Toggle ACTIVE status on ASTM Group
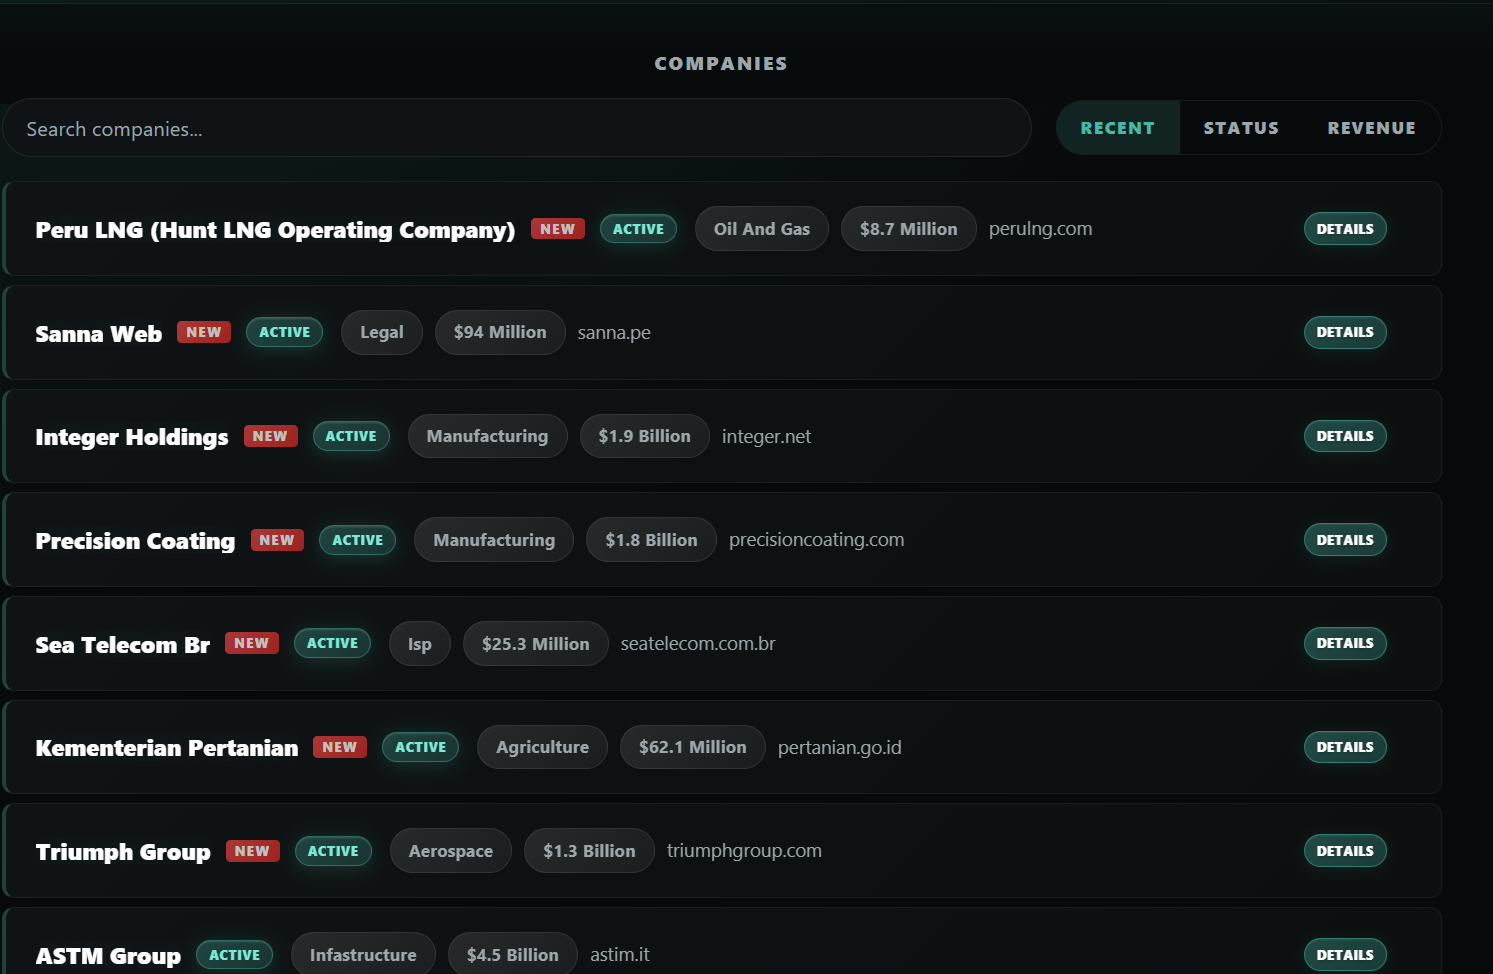This screenshot has width=1493, height=974. (234, 954)
